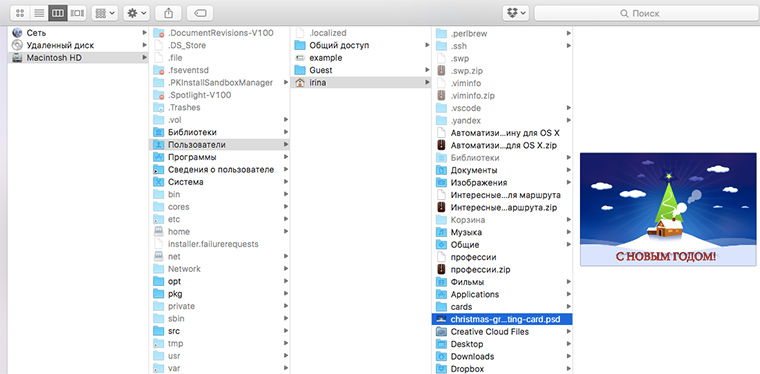This screenshot has height=374, width=760.
Task: Open the .vscode folder
Action: pyautogui.click(x=503, y=108)
